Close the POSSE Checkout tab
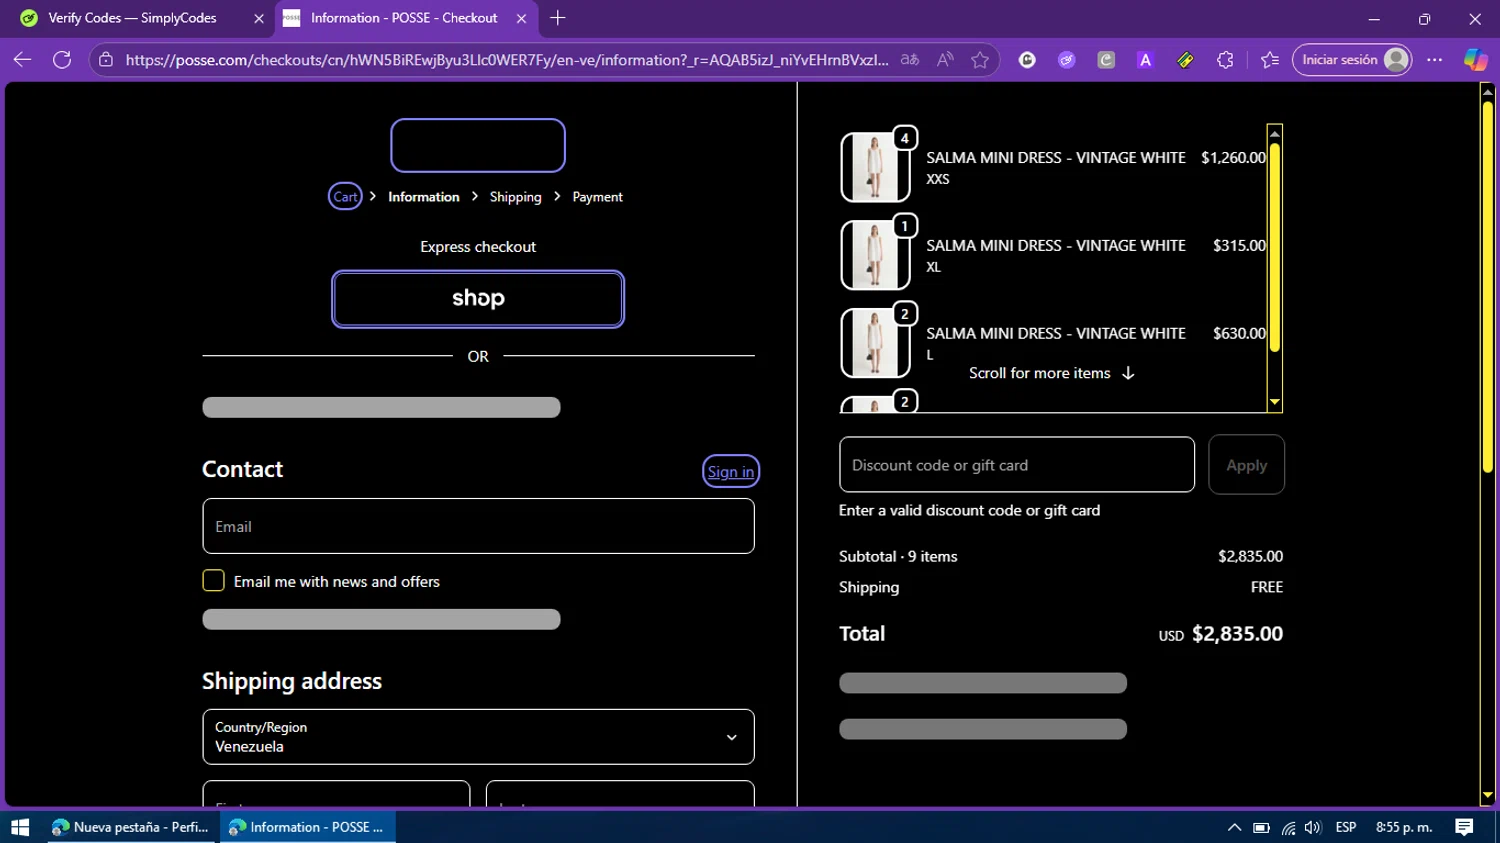Image resolution: width=1500 pixels, height=843 pixels. (x=521, y=18)
